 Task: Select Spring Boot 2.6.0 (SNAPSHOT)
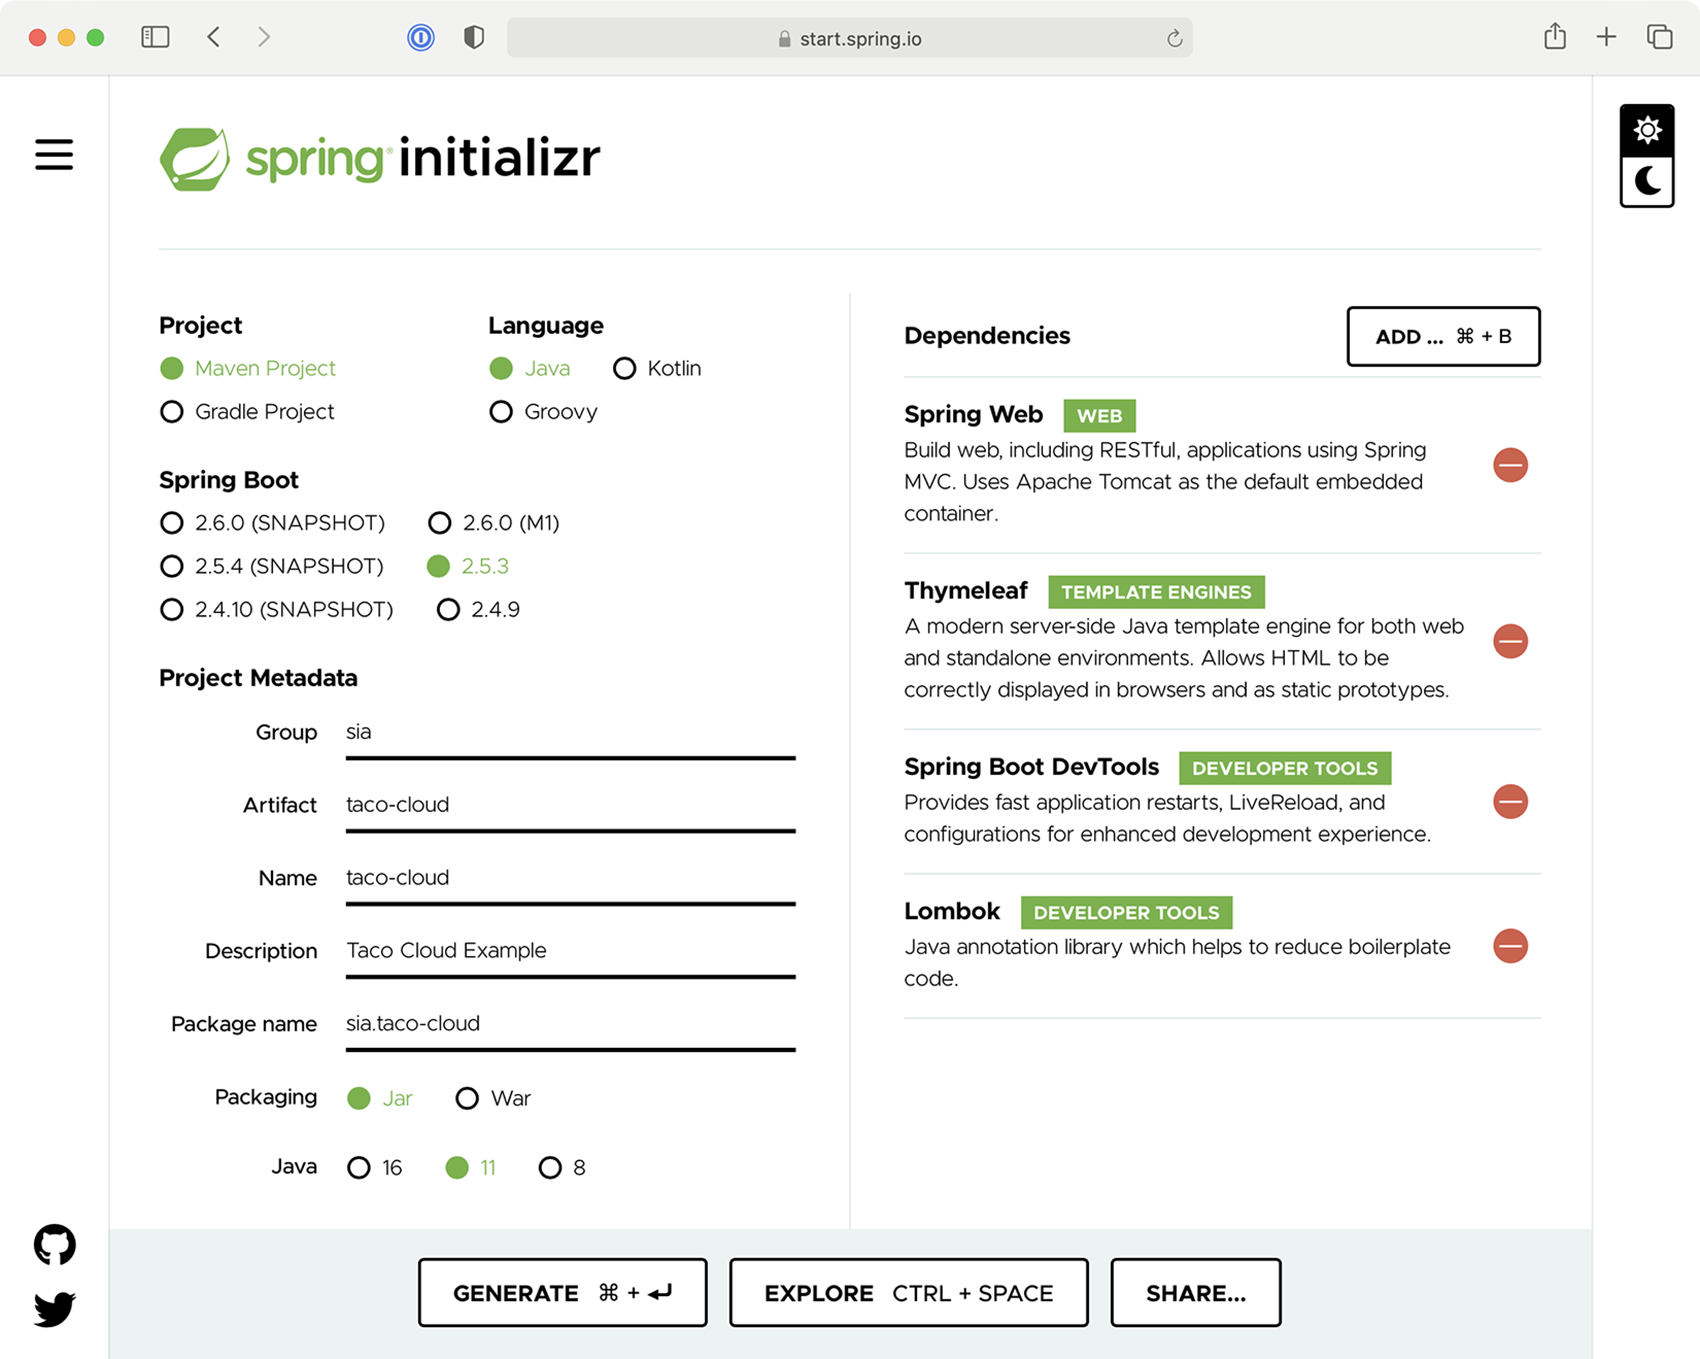pos(272,522)
